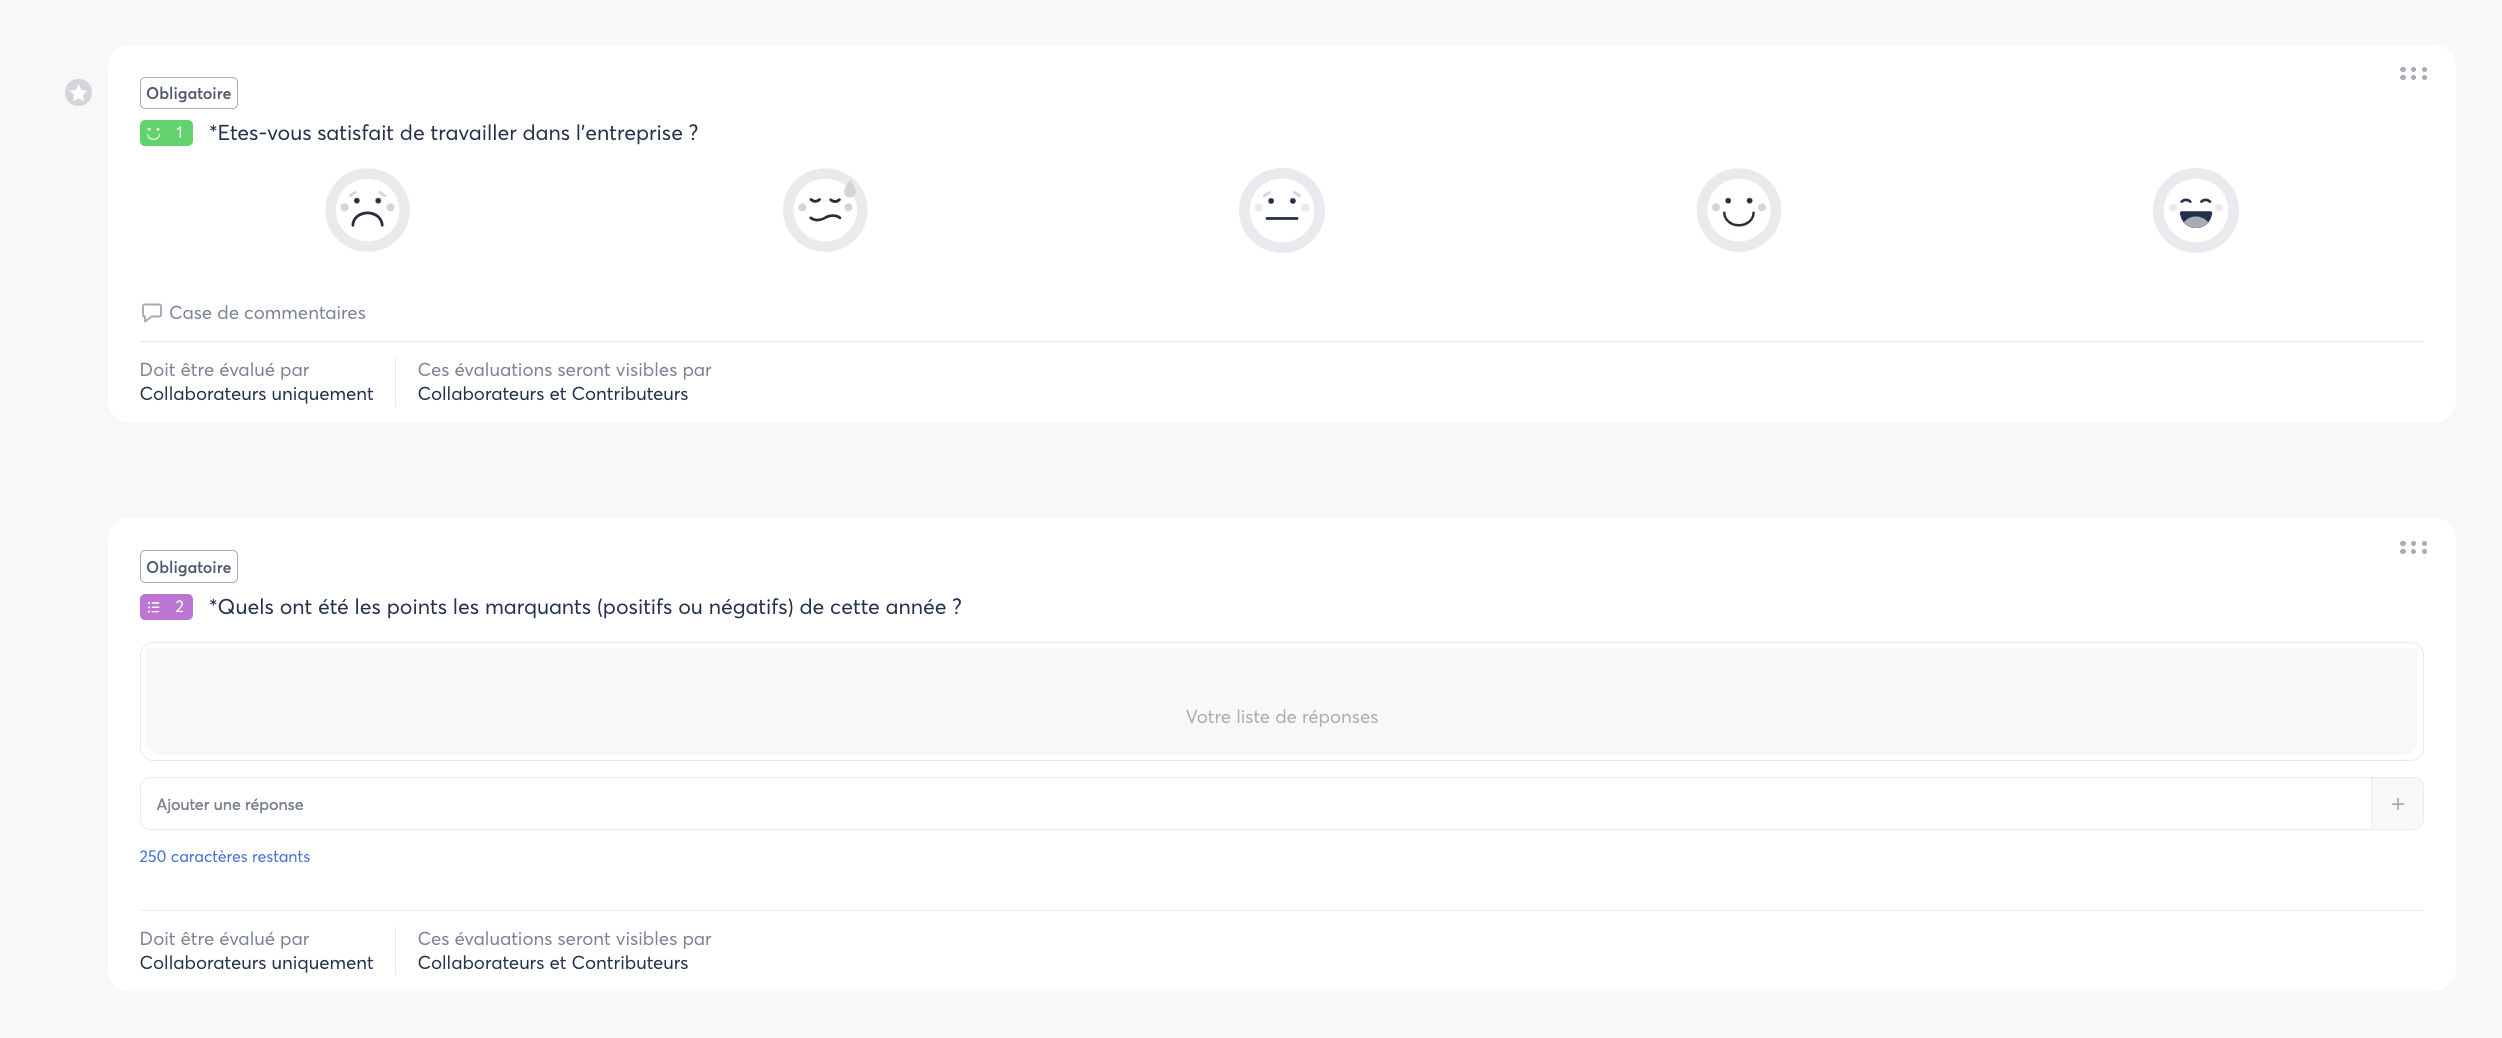Select the tired sweating face rating
Image resolution: width=2502 pixels, height=1038 pixels.
[x=824, y=210]
